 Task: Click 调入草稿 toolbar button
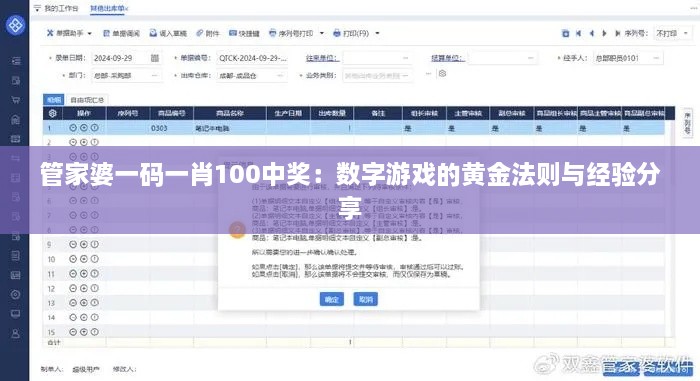(168, 33)
